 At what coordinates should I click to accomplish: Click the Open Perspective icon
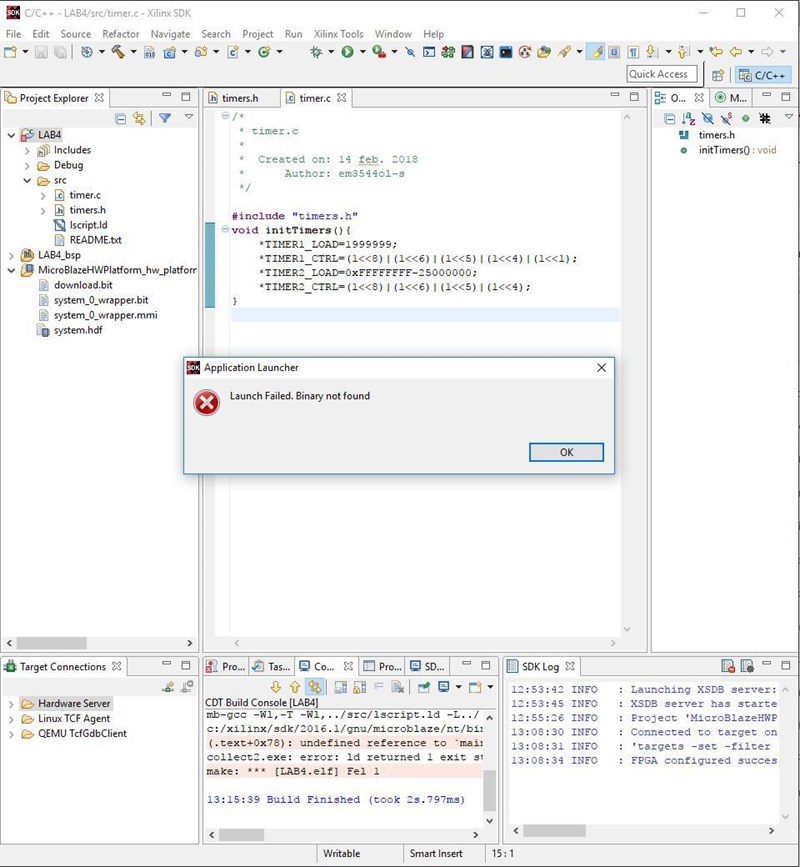(717, 74)
